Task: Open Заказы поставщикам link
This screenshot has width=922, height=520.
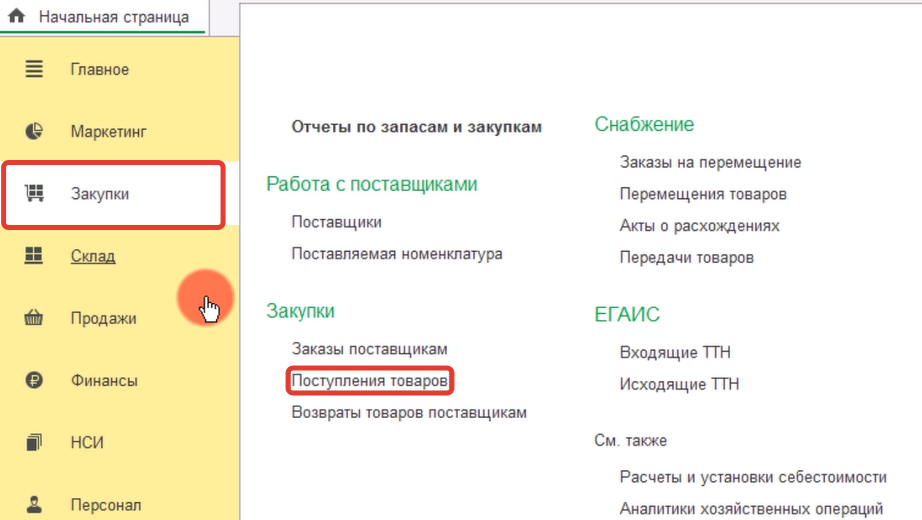Action: click(369, 349)
